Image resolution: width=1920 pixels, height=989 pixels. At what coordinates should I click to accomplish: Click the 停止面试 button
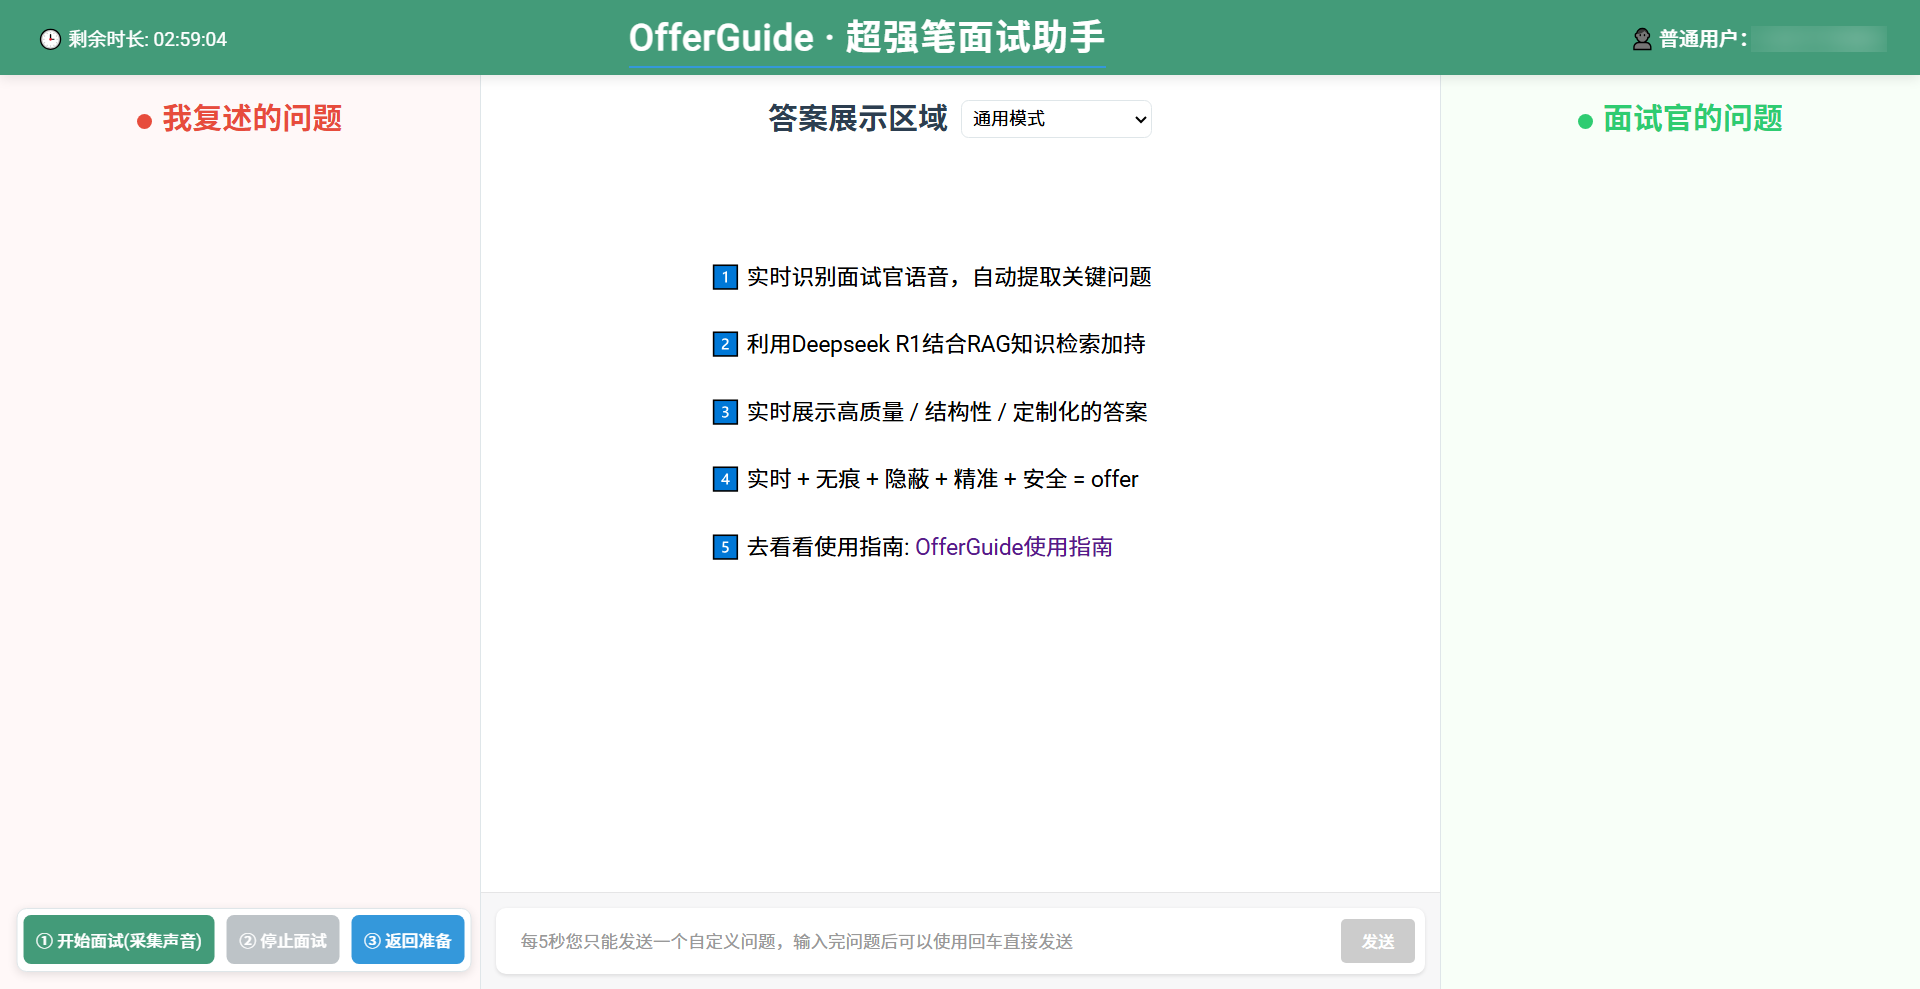coord(283,940)
